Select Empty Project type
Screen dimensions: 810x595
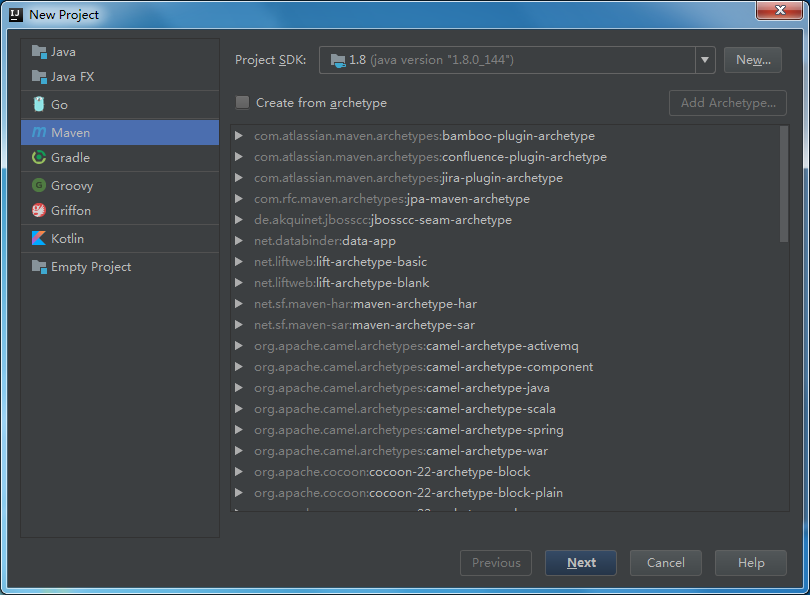(x=120, y=267)
